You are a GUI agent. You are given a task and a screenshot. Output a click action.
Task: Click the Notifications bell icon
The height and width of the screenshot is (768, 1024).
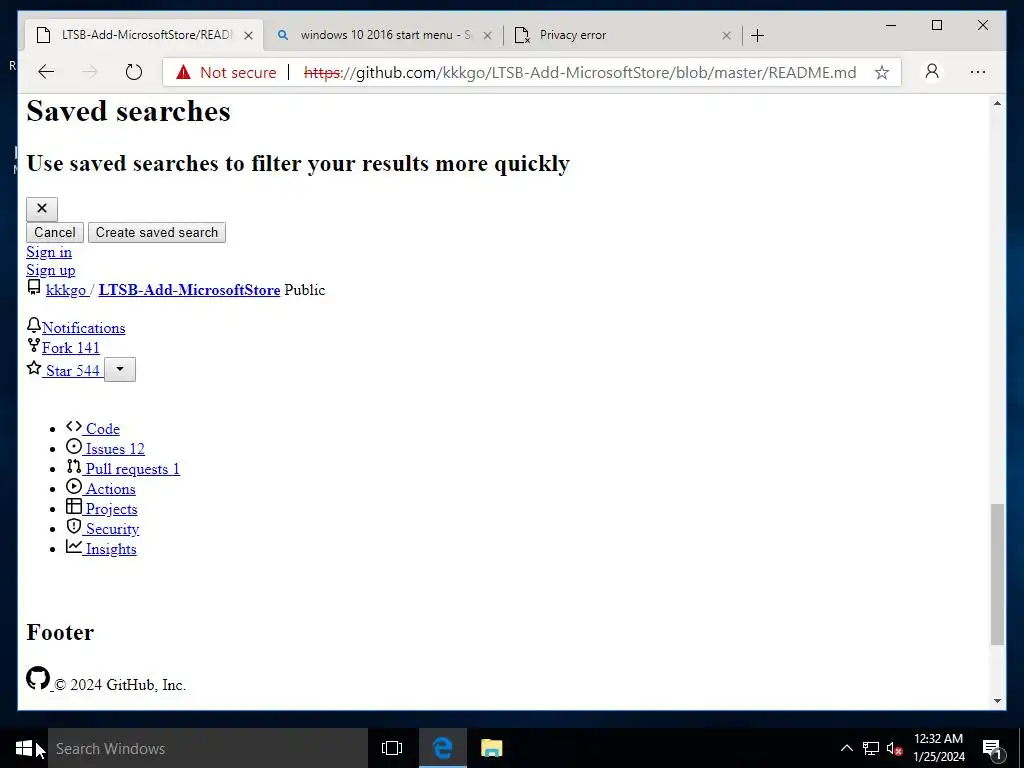tap(34, 325)
